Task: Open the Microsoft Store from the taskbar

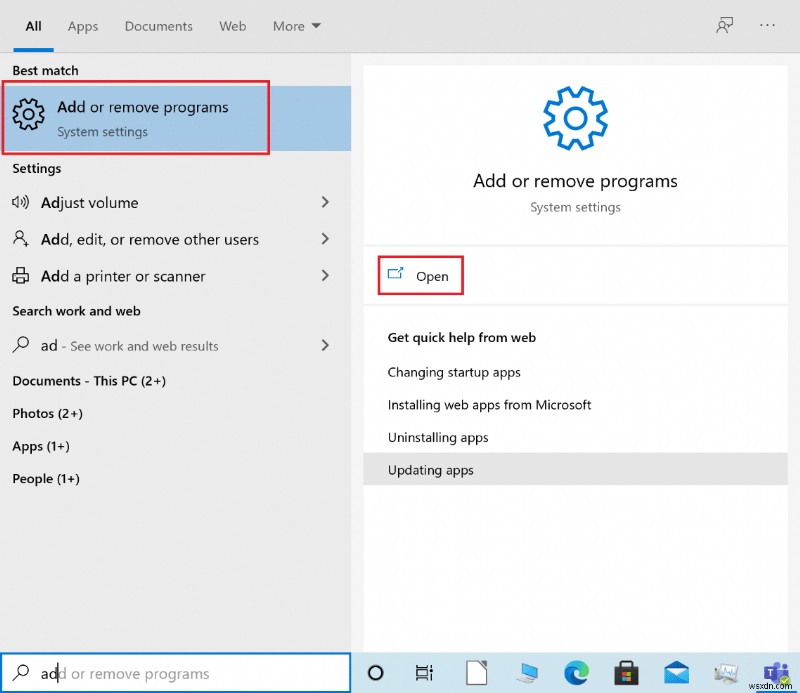Action: 626,673
